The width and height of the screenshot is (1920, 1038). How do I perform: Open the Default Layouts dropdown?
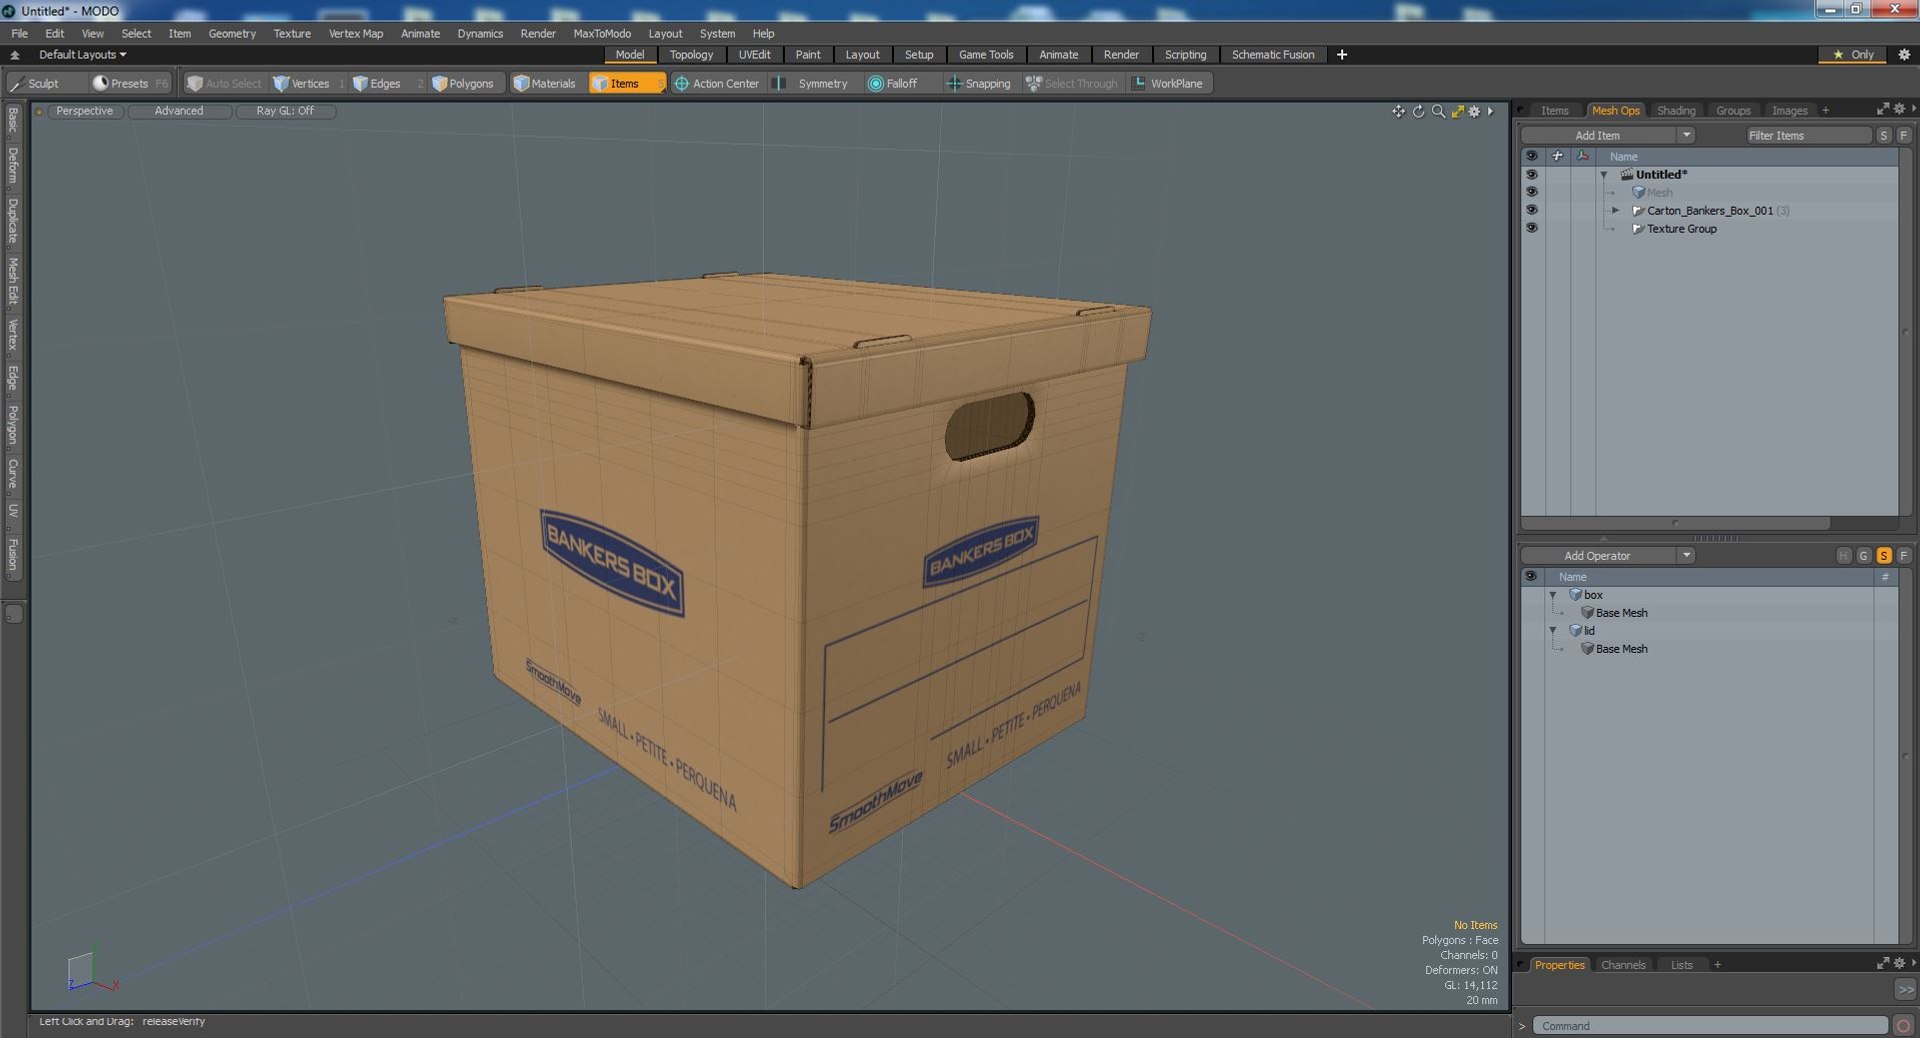83,55
